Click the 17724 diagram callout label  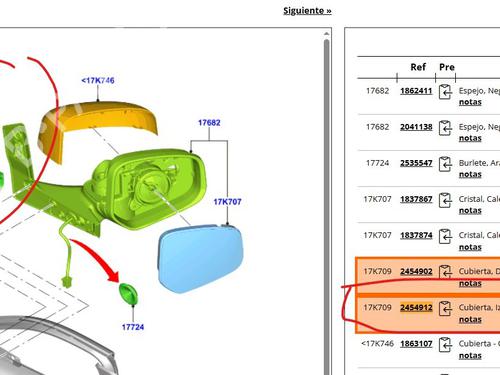pos(133,327)
